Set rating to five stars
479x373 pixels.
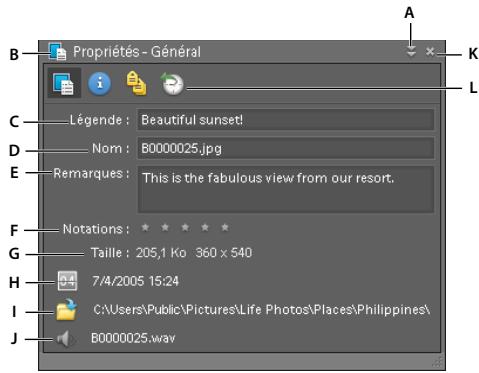tap(225, 228)
